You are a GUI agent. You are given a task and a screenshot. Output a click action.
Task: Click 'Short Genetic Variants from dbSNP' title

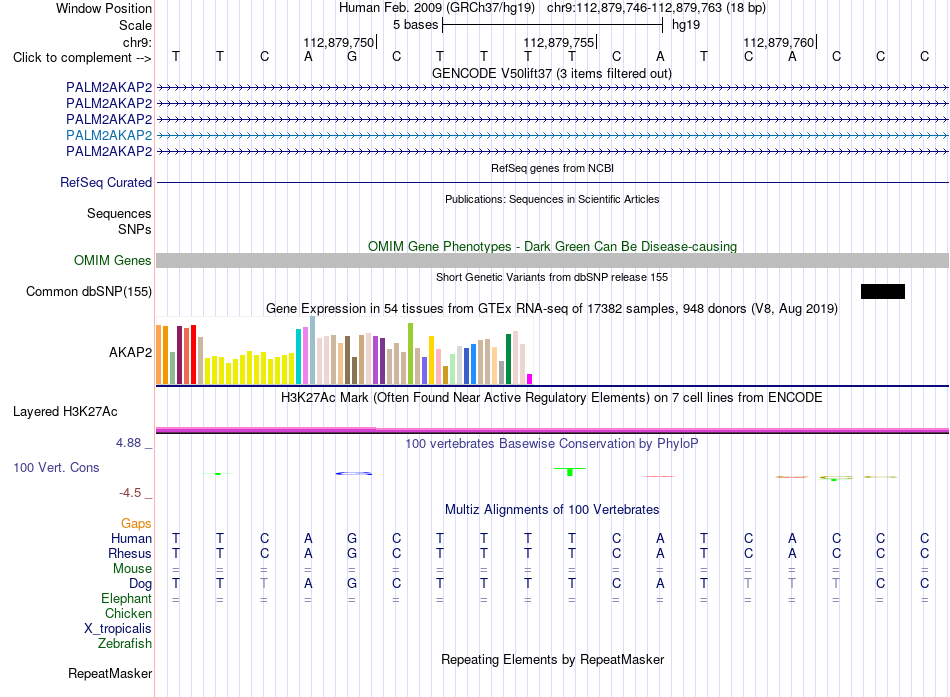[x=552, y=277]
